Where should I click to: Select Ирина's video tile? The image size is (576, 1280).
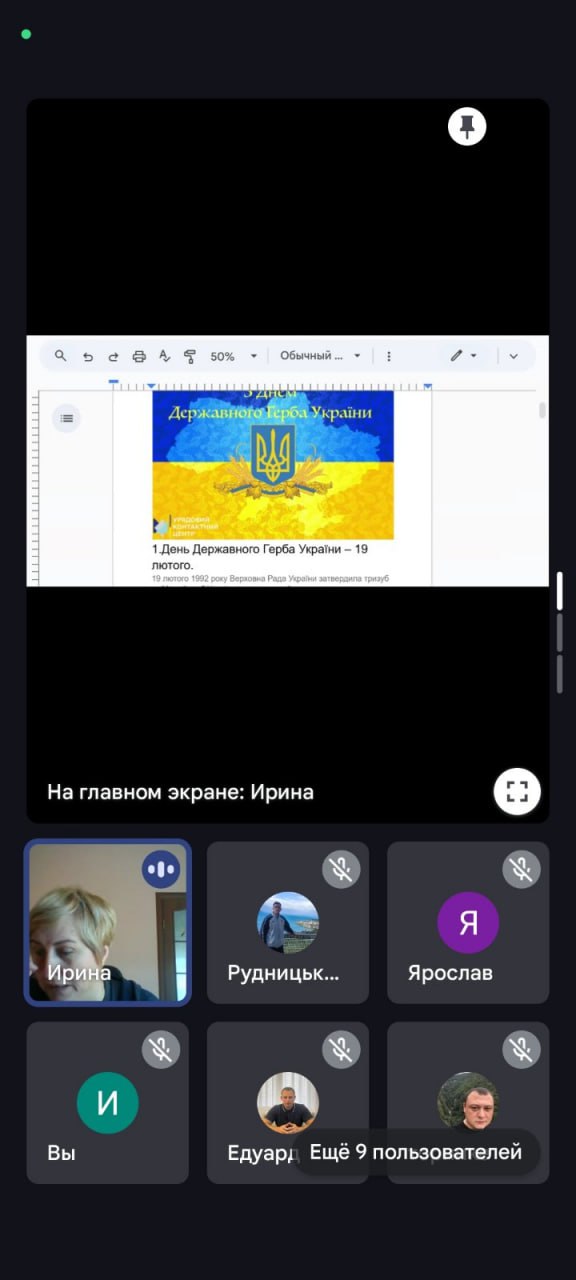tap(108, 922)
